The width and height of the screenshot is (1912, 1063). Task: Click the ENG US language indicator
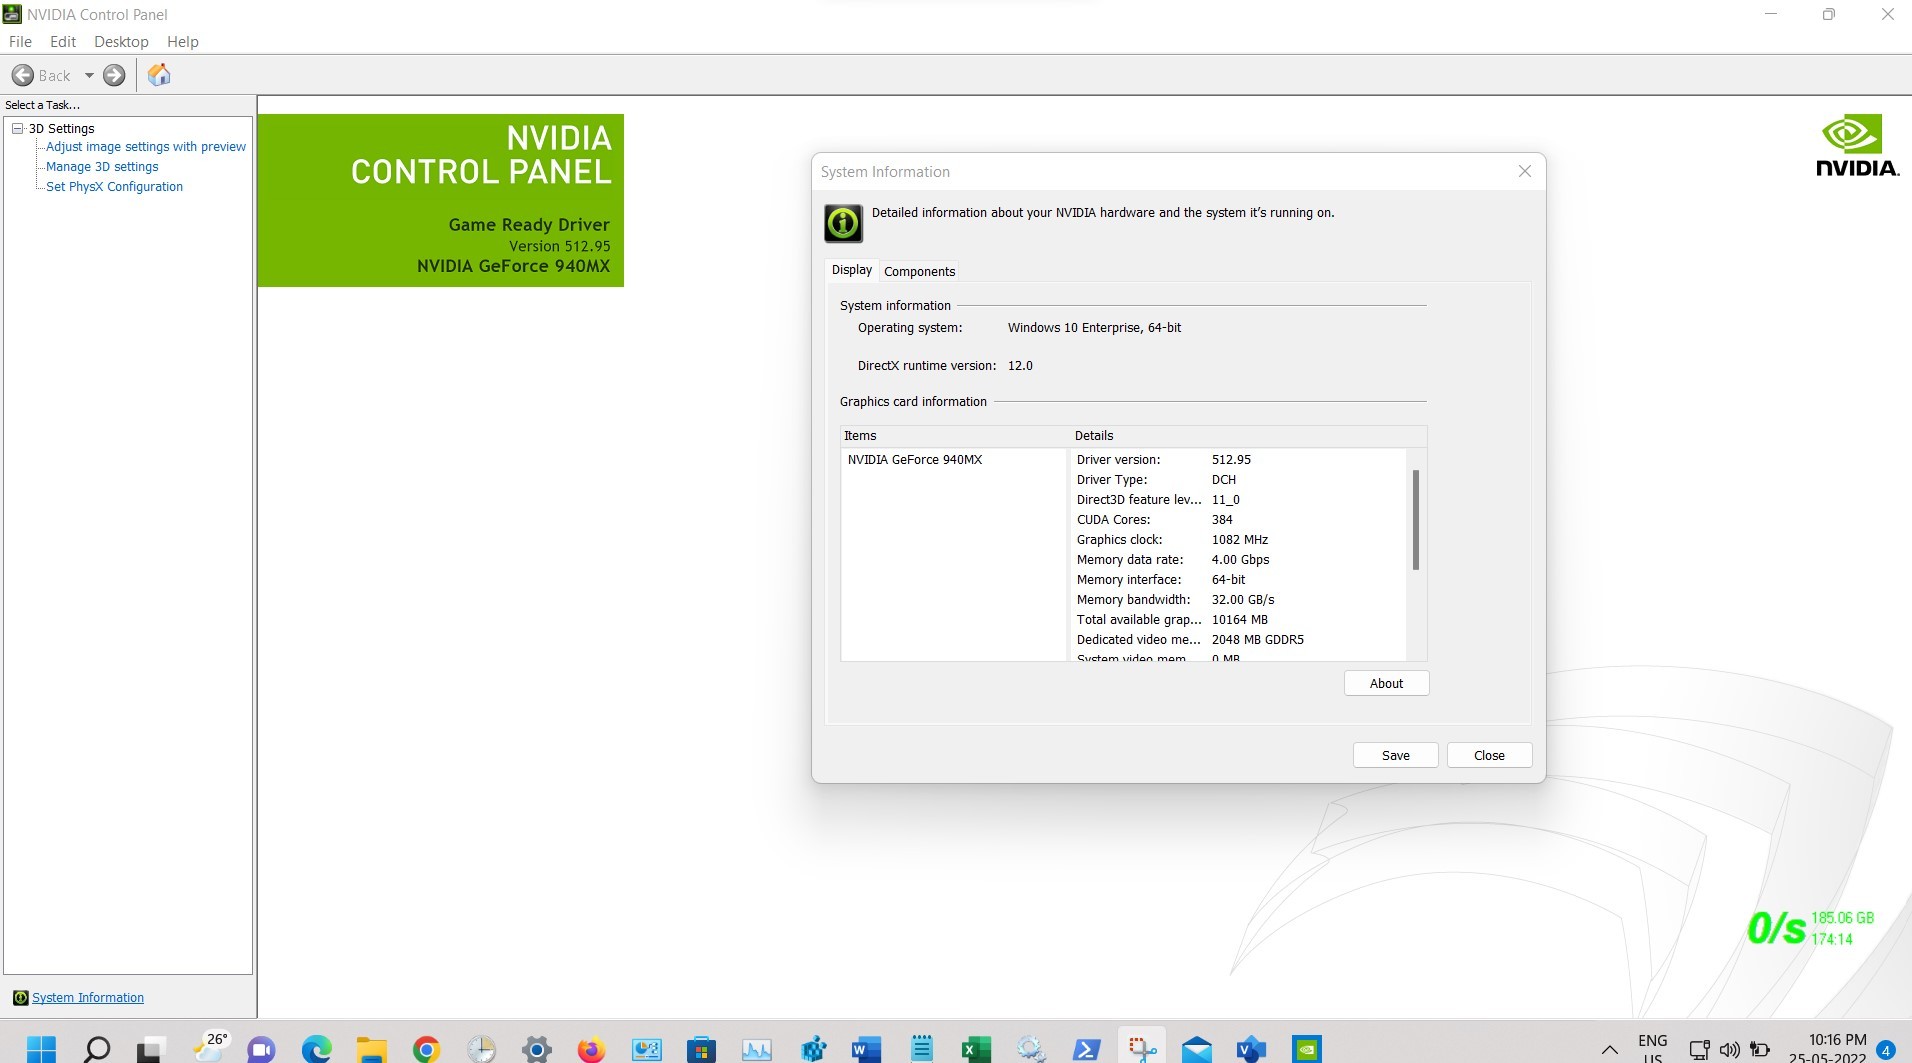(1652, 1049)
